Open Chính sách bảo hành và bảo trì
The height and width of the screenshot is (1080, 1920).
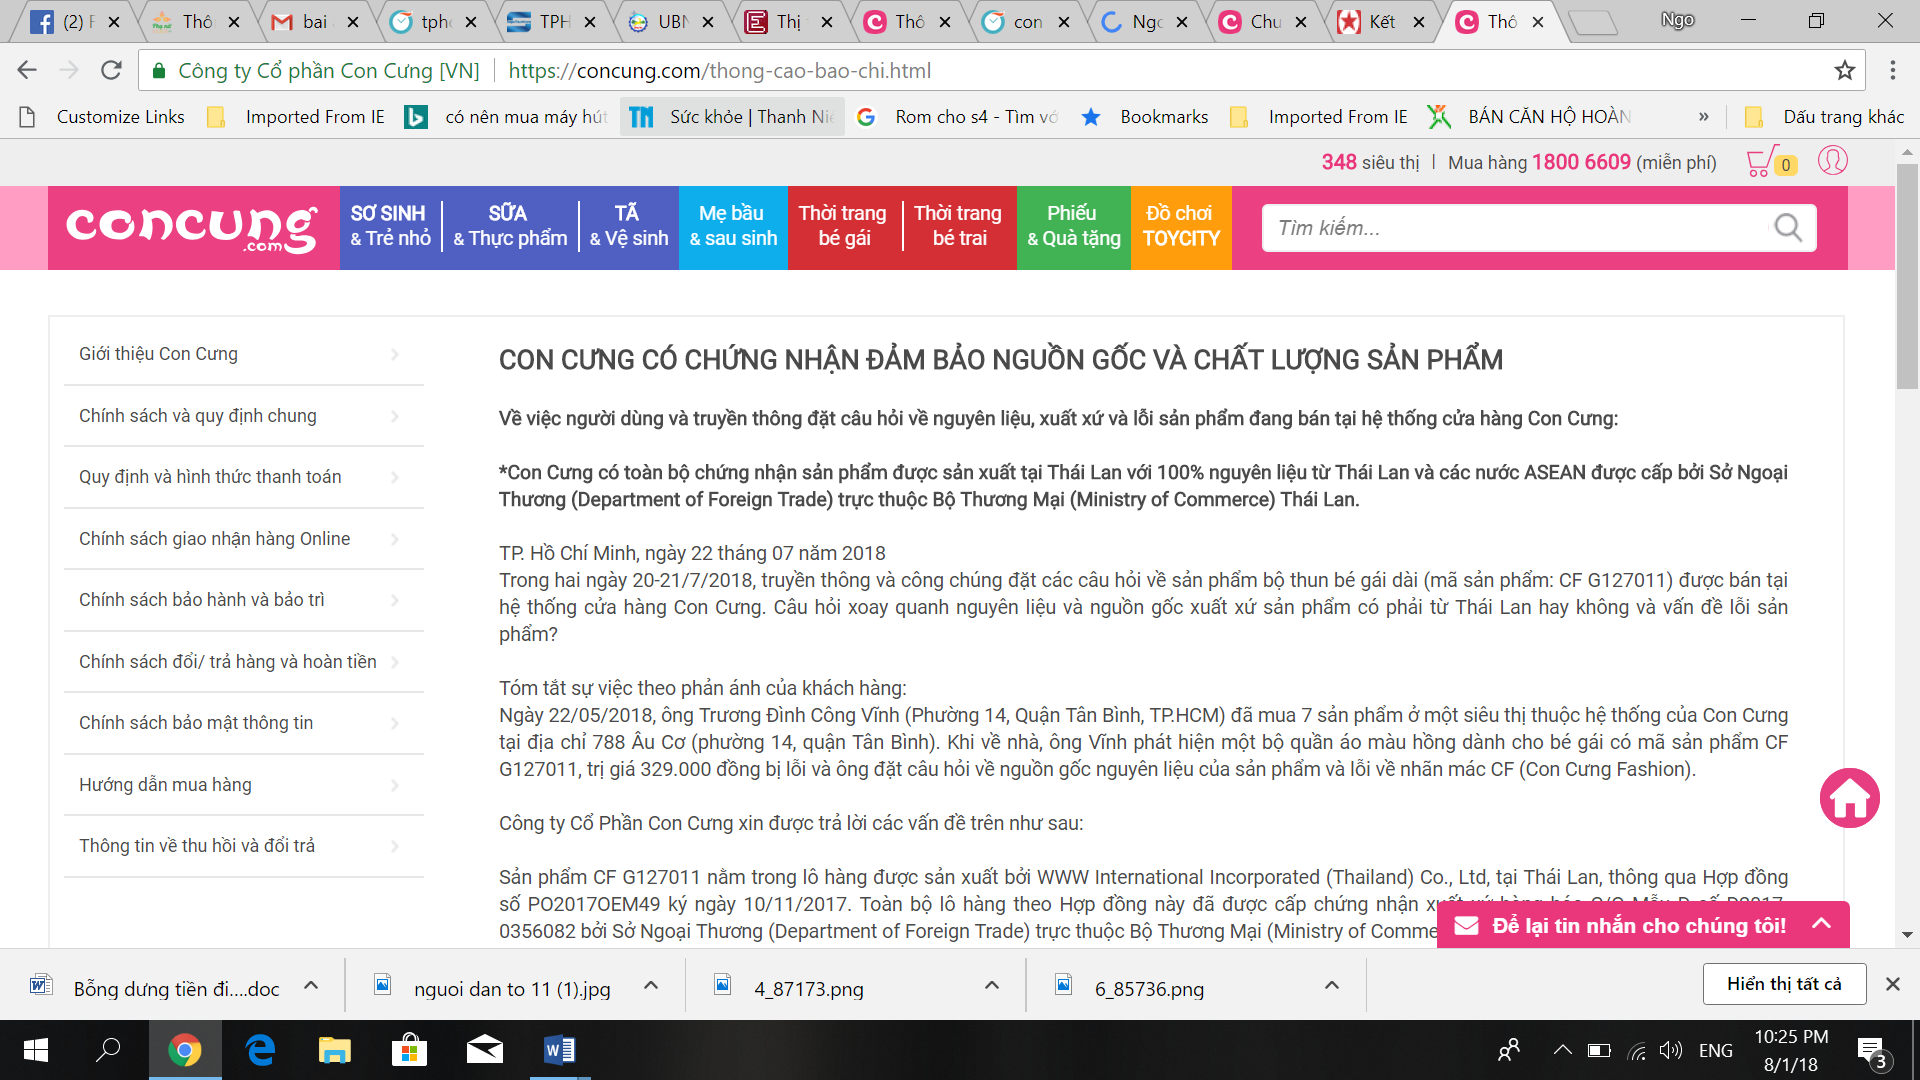244,600
